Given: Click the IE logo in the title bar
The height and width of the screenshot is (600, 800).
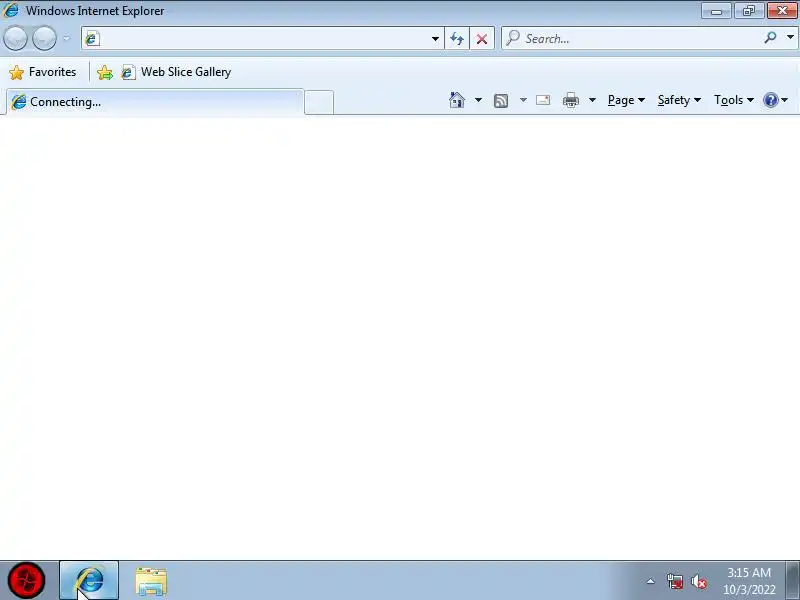Looking at the screenshot, I should click(11, 10).
